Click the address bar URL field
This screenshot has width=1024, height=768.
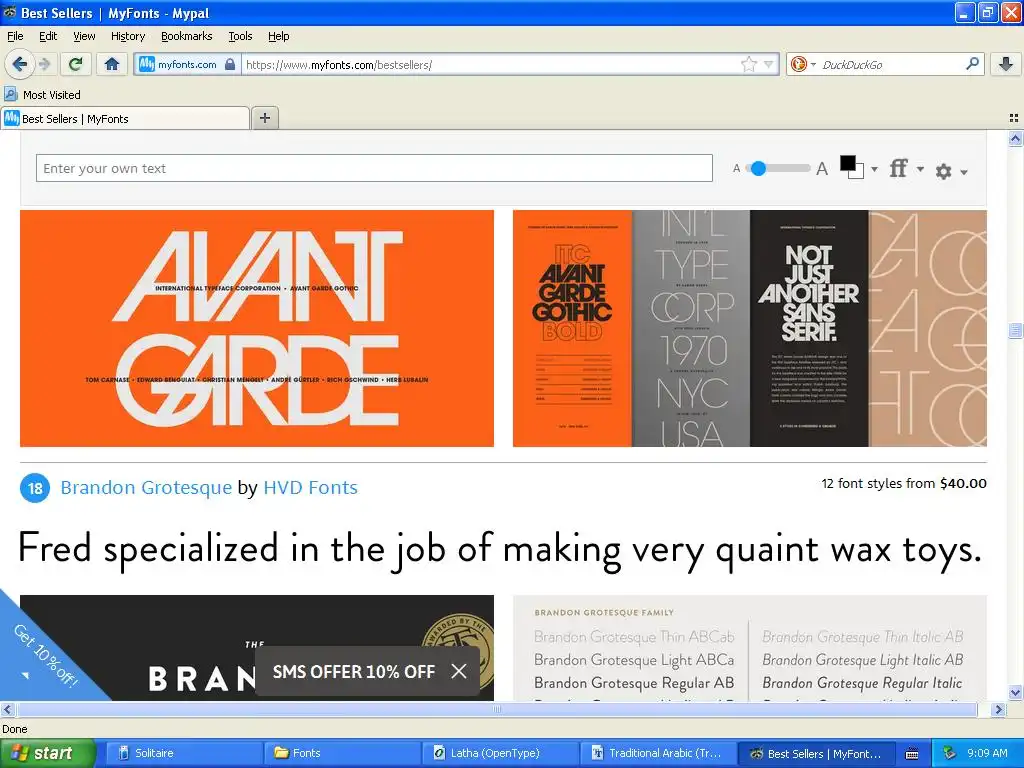pyautogui.click(x=490, y=64)
